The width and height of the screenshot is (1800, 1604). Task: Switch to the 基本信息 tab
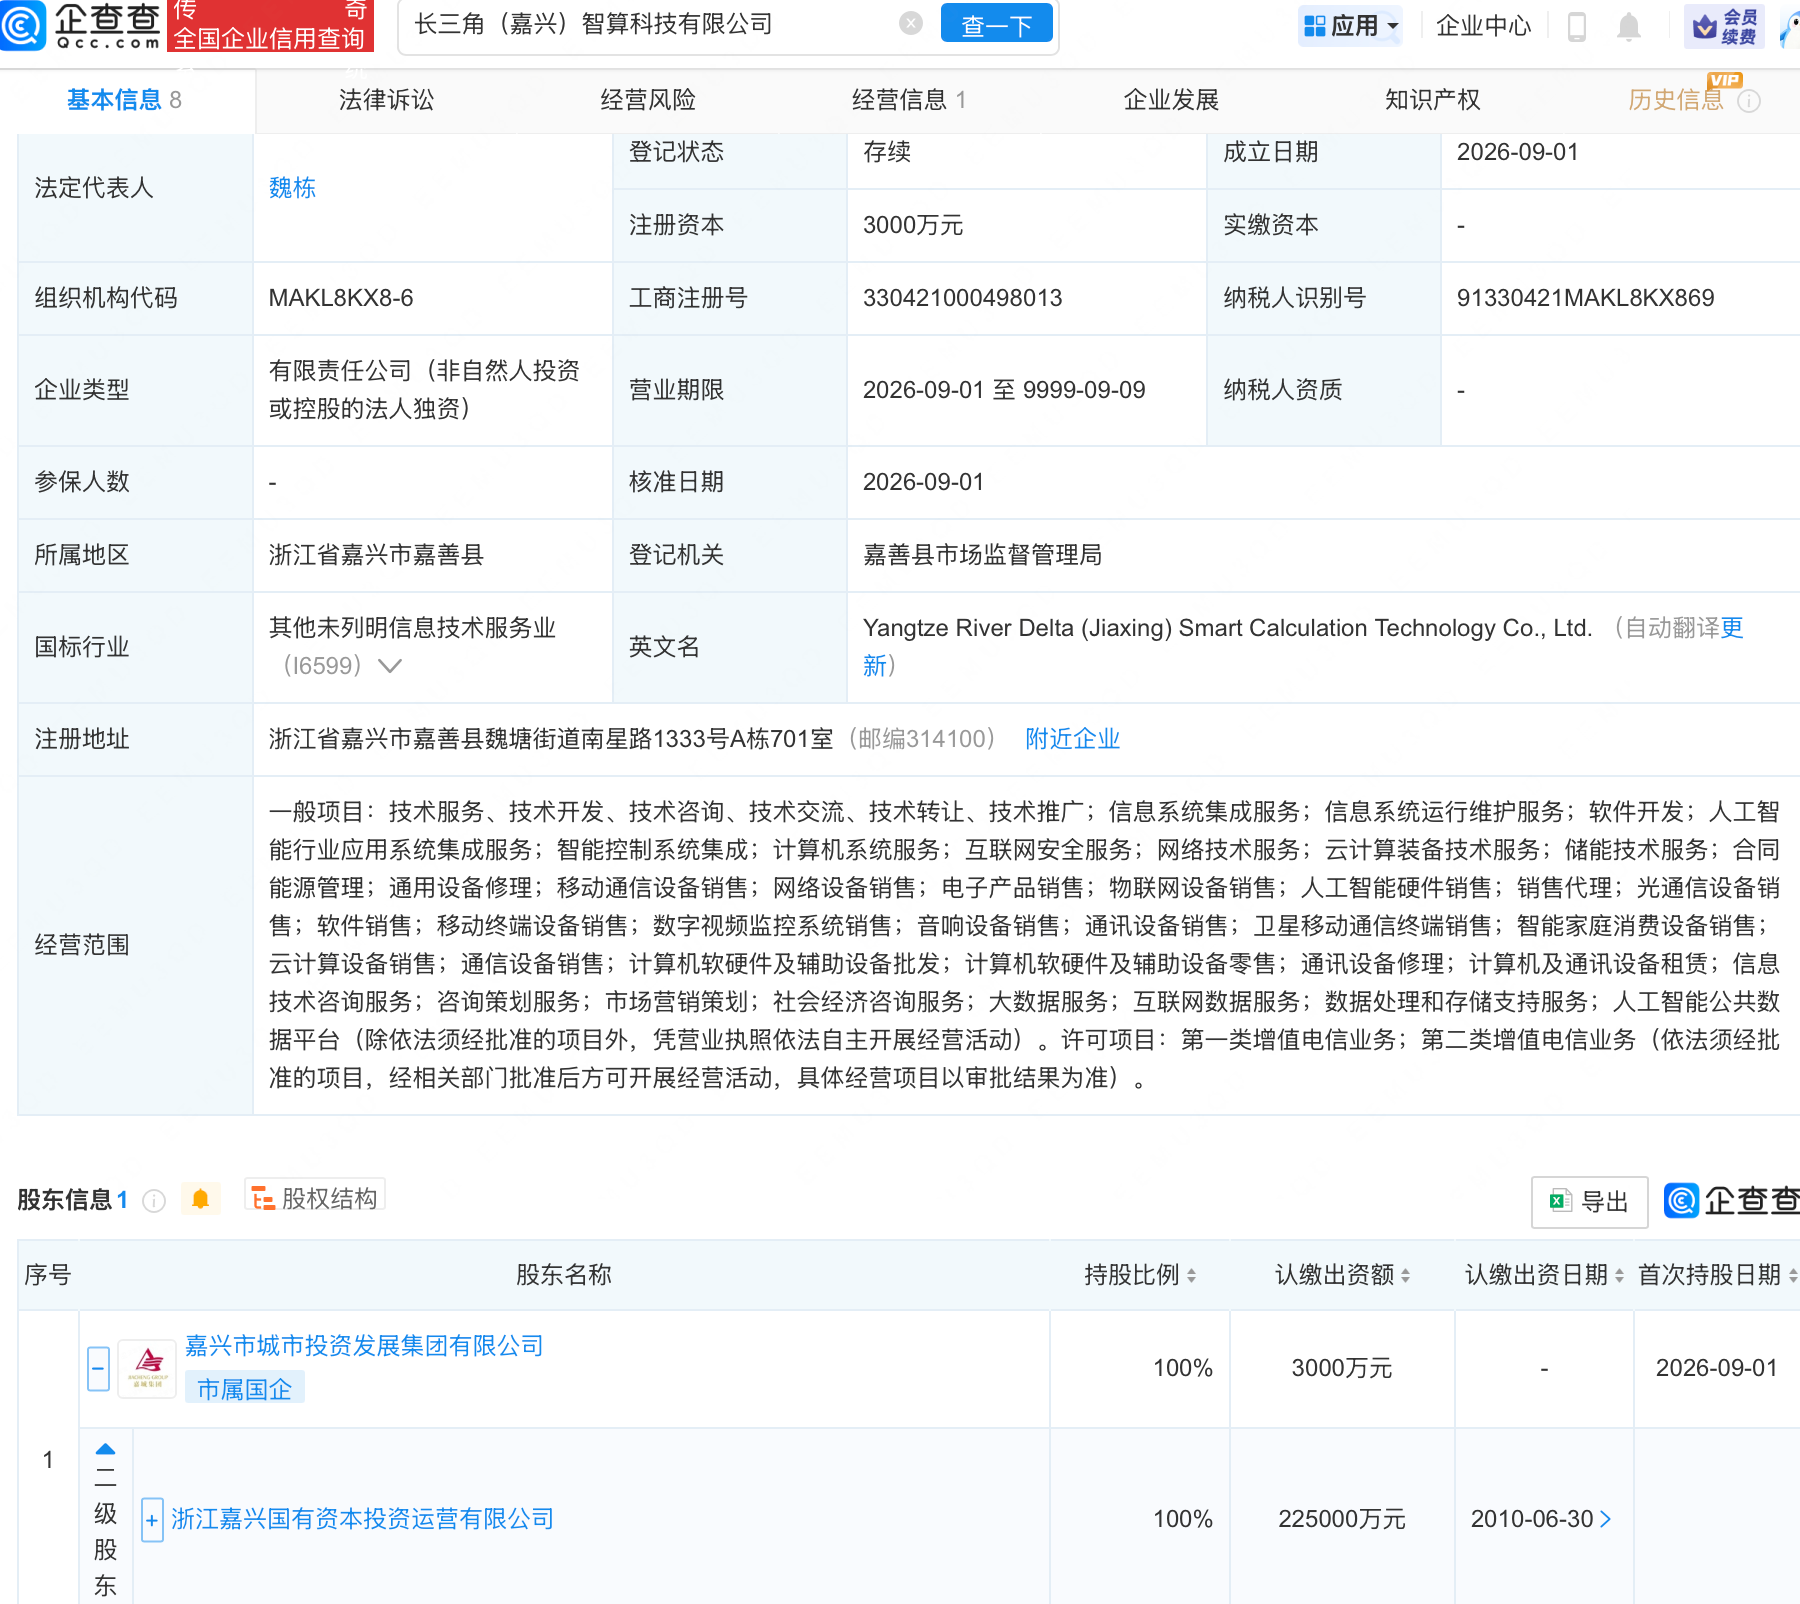pyautogui.click(x=124, y=100)
